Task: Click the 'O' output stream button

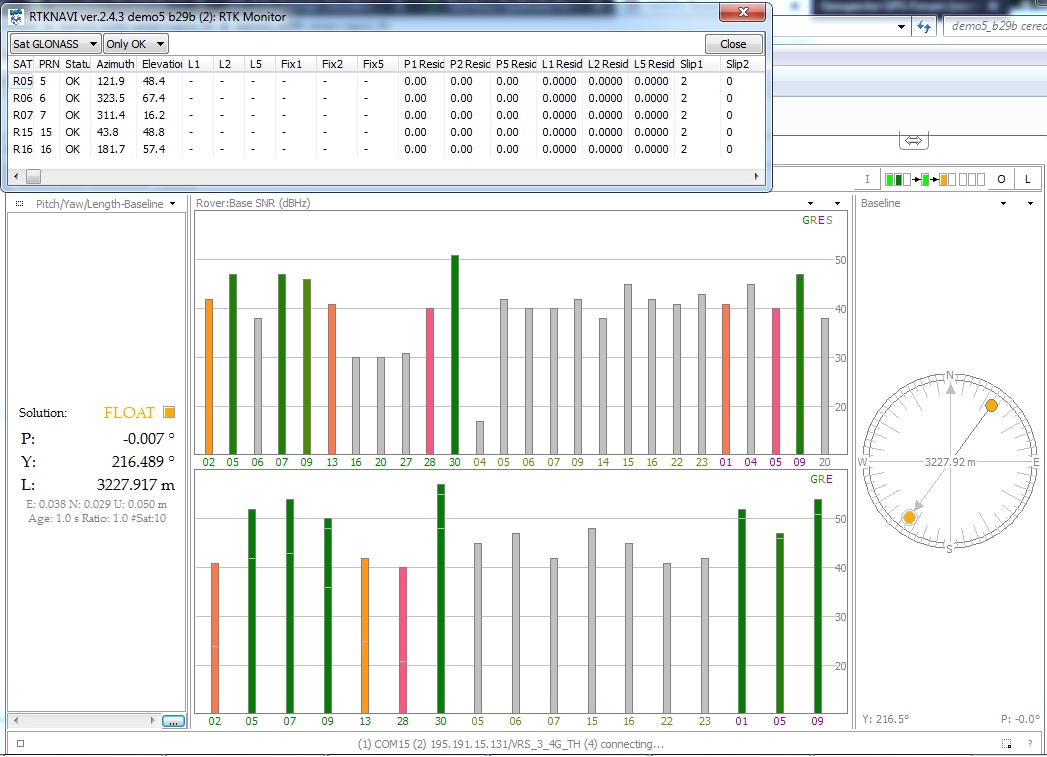Action: (1000, 180)
